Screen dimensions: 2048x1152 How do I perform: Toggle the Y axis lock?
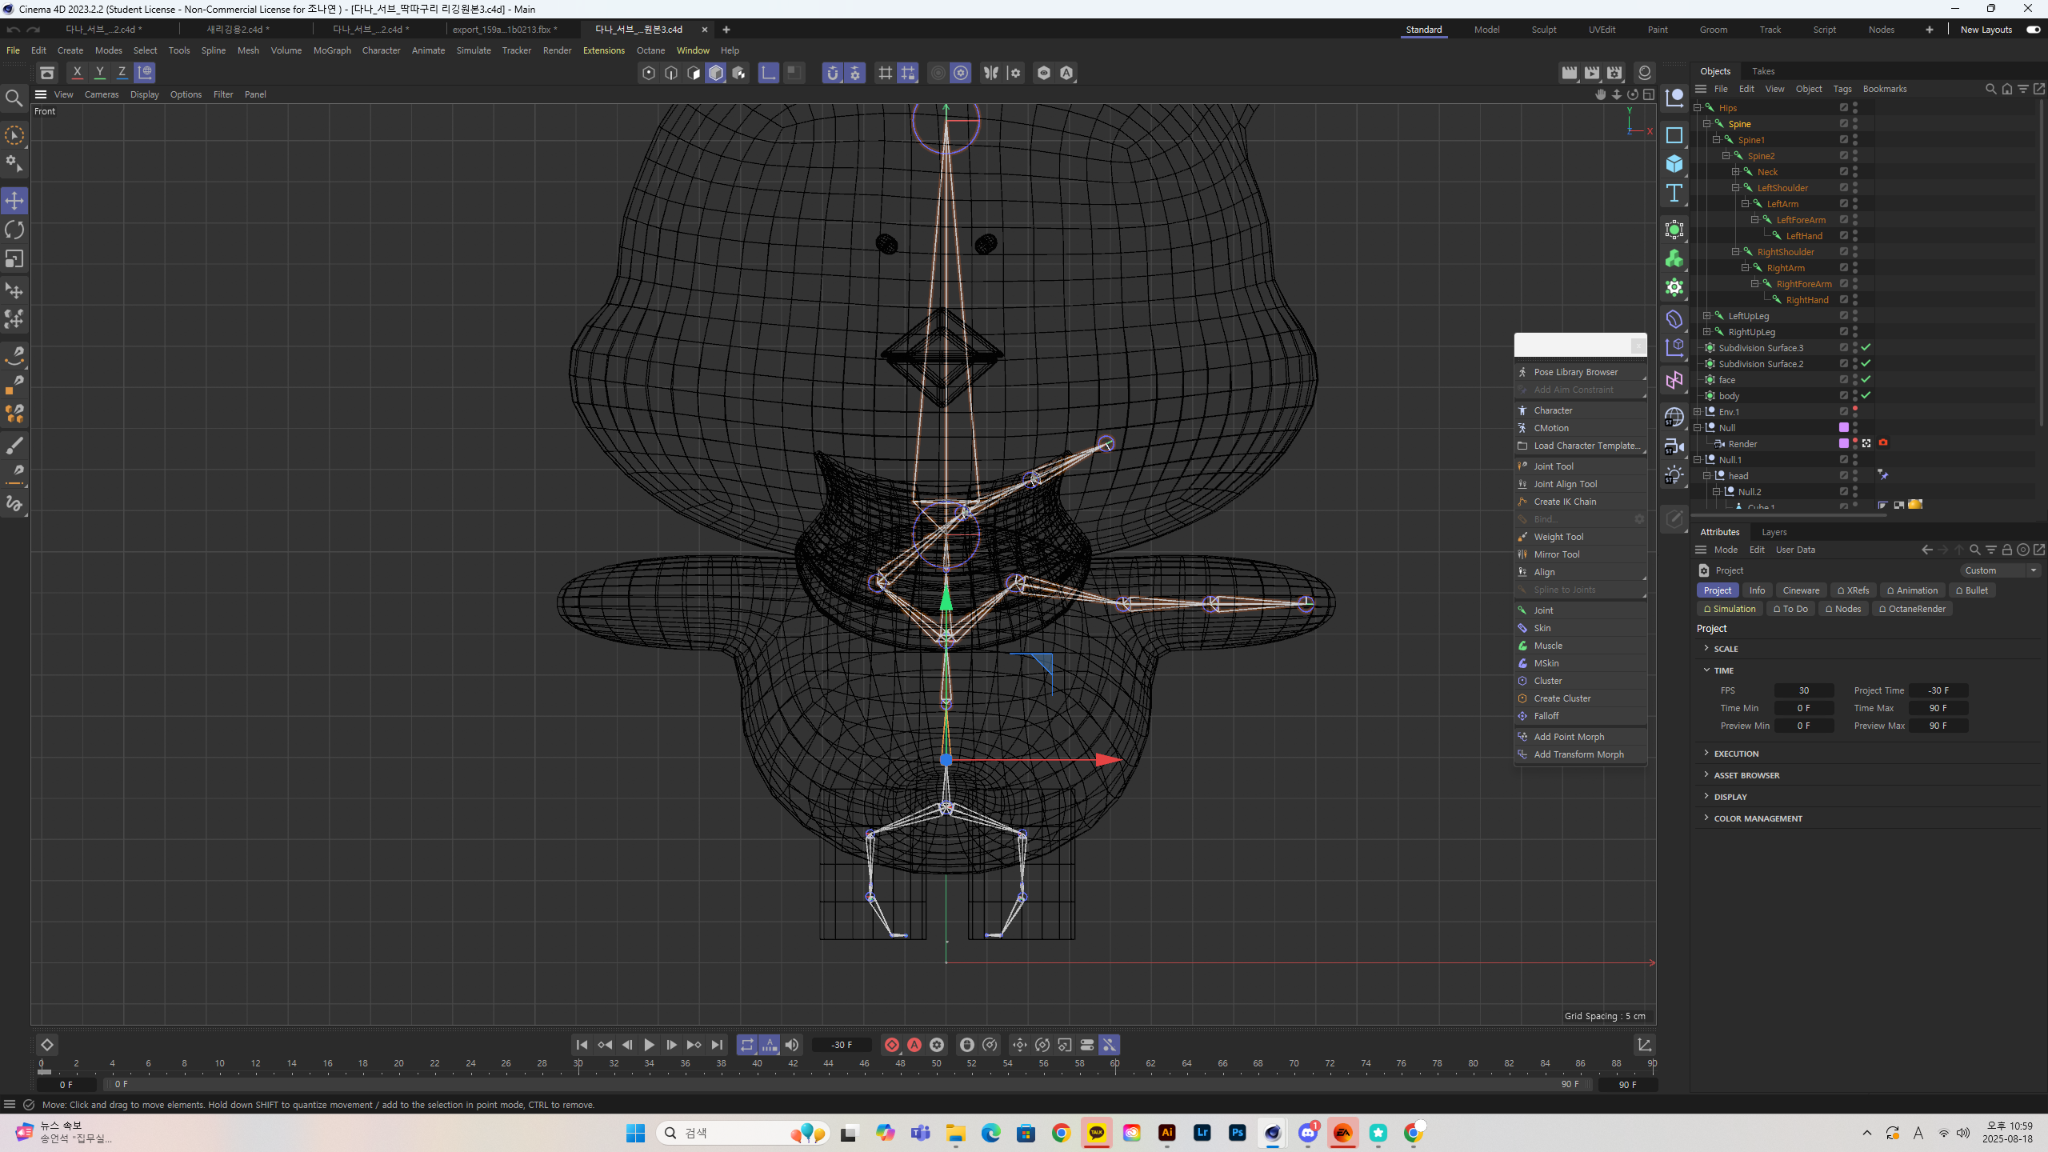pyautogui.click(x=99, y=72)
